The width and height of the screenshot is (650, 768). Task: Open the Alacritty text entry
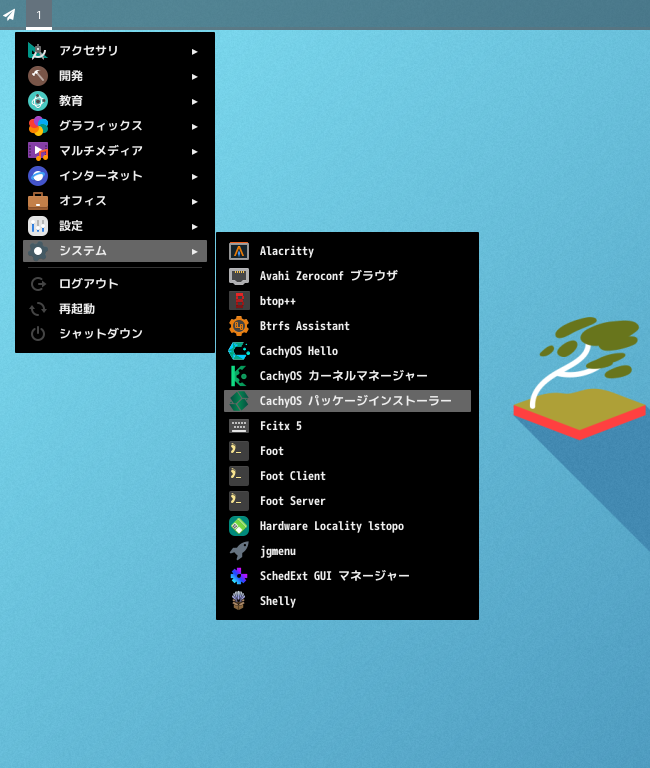287,251
